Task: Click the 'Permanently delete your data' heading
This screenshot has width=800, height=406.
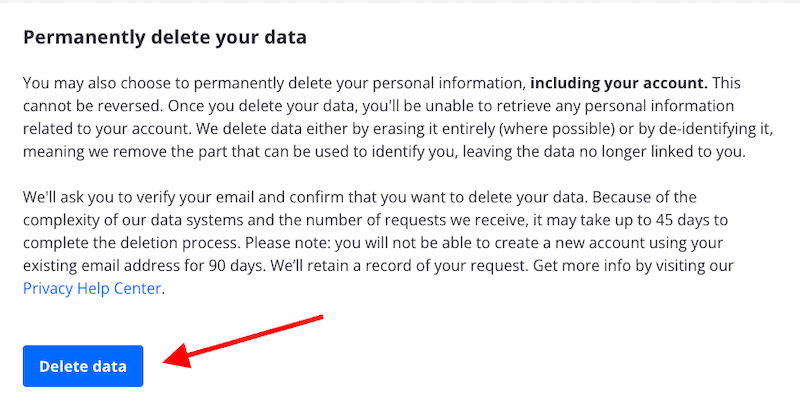Action: click(x=164, y=38)
